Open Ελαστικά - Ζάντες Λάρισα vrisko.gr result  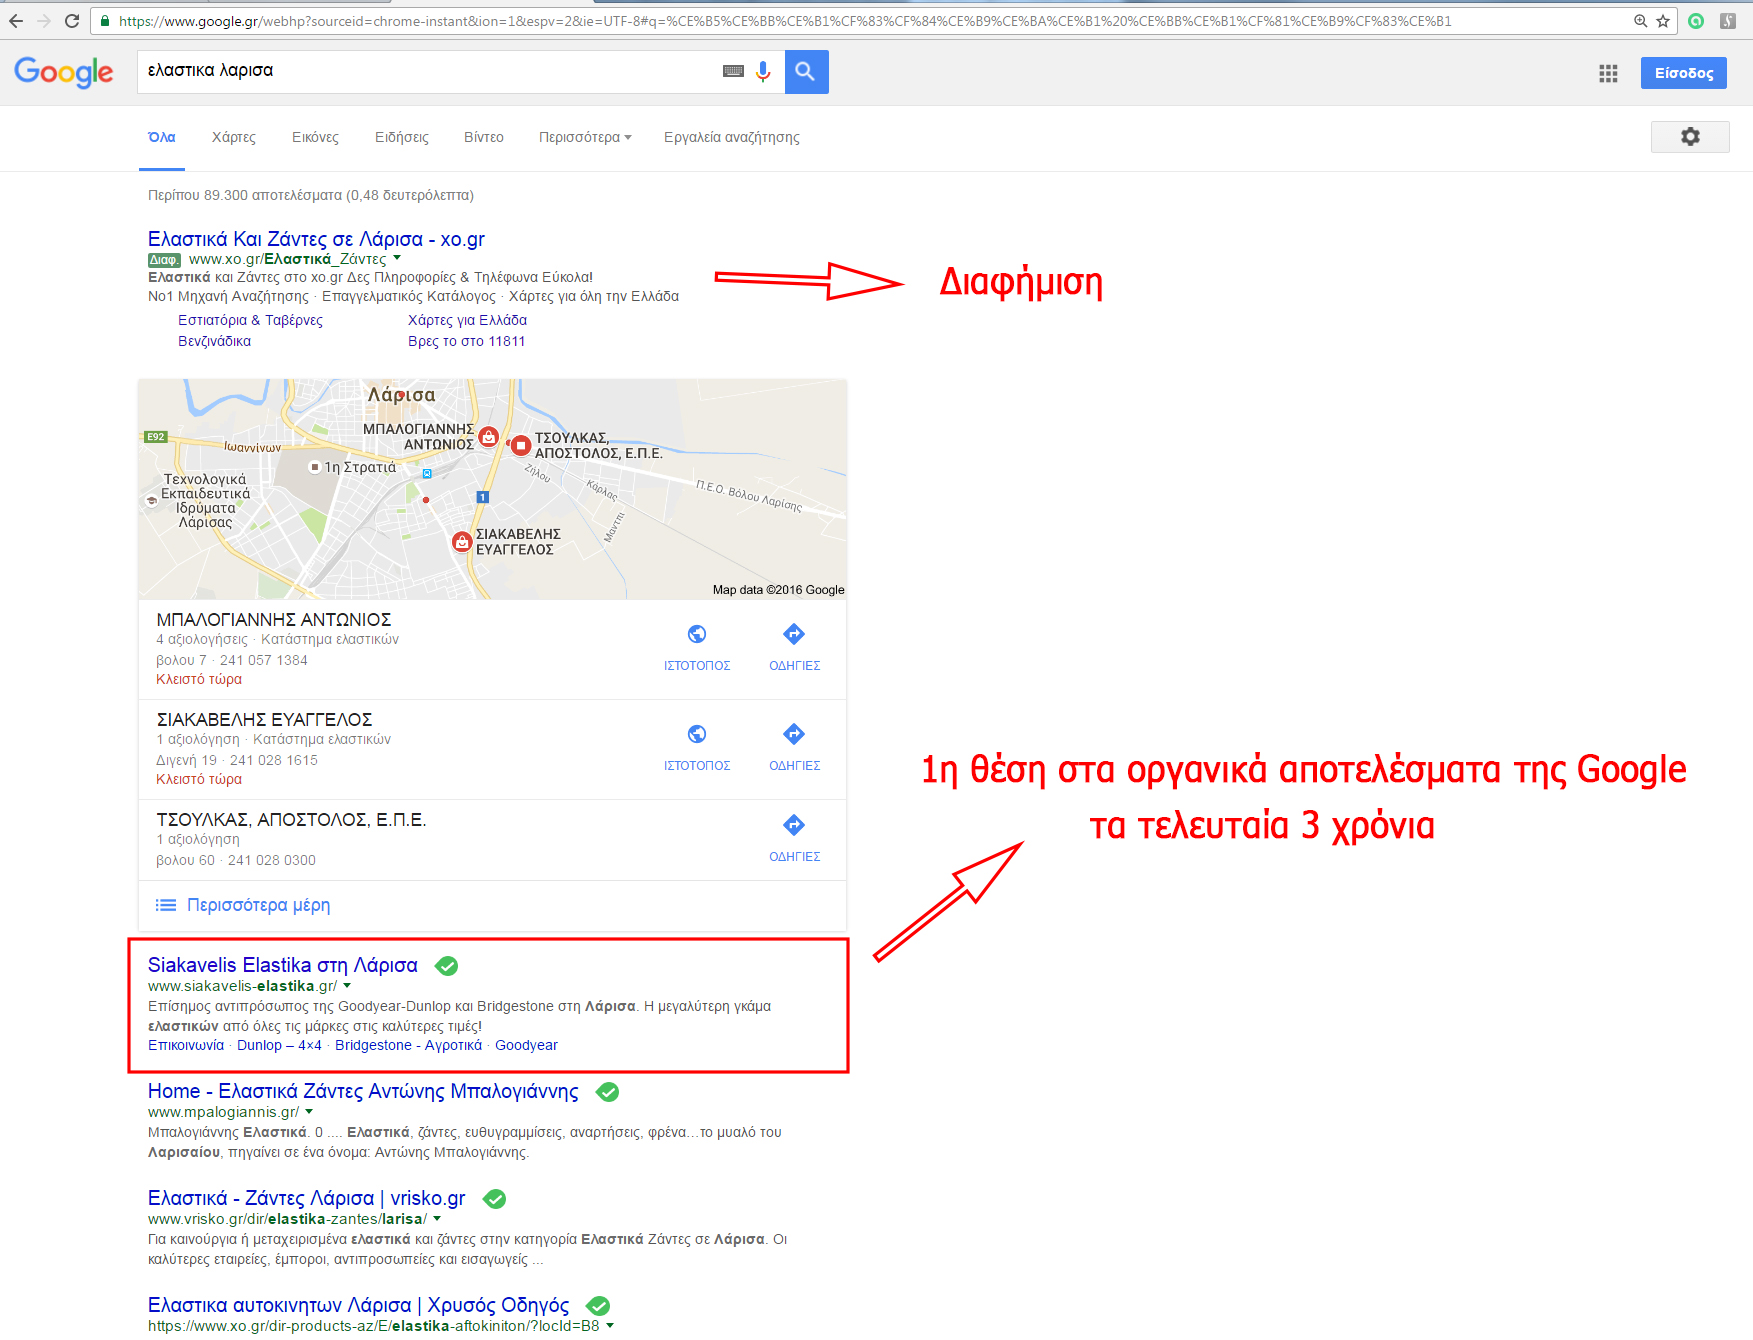(307, 1198)
